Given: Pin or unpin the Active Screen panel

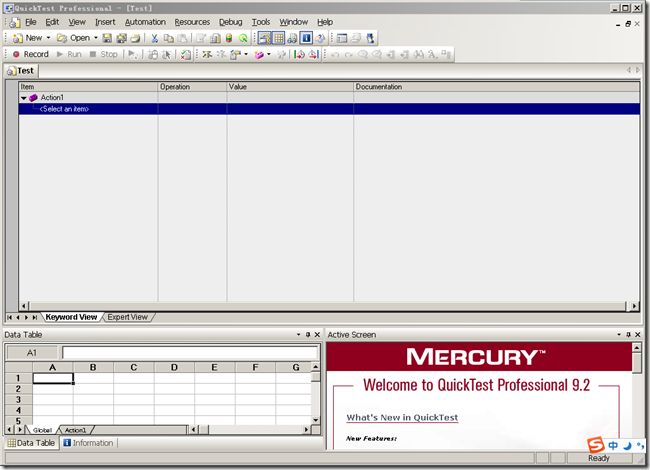Looking at the screenshot, I should click(628, 334).
